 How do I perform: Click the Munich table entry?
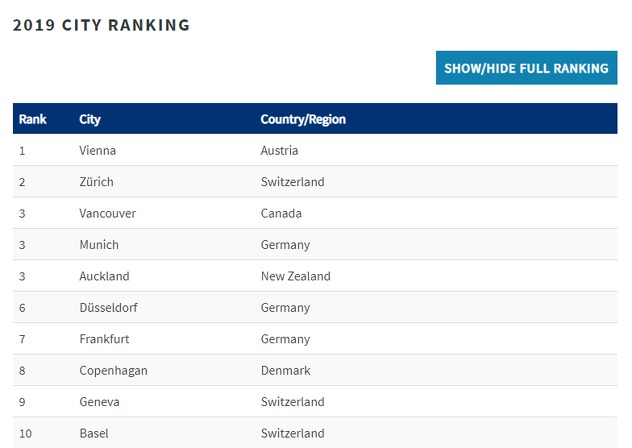(99, 245)
